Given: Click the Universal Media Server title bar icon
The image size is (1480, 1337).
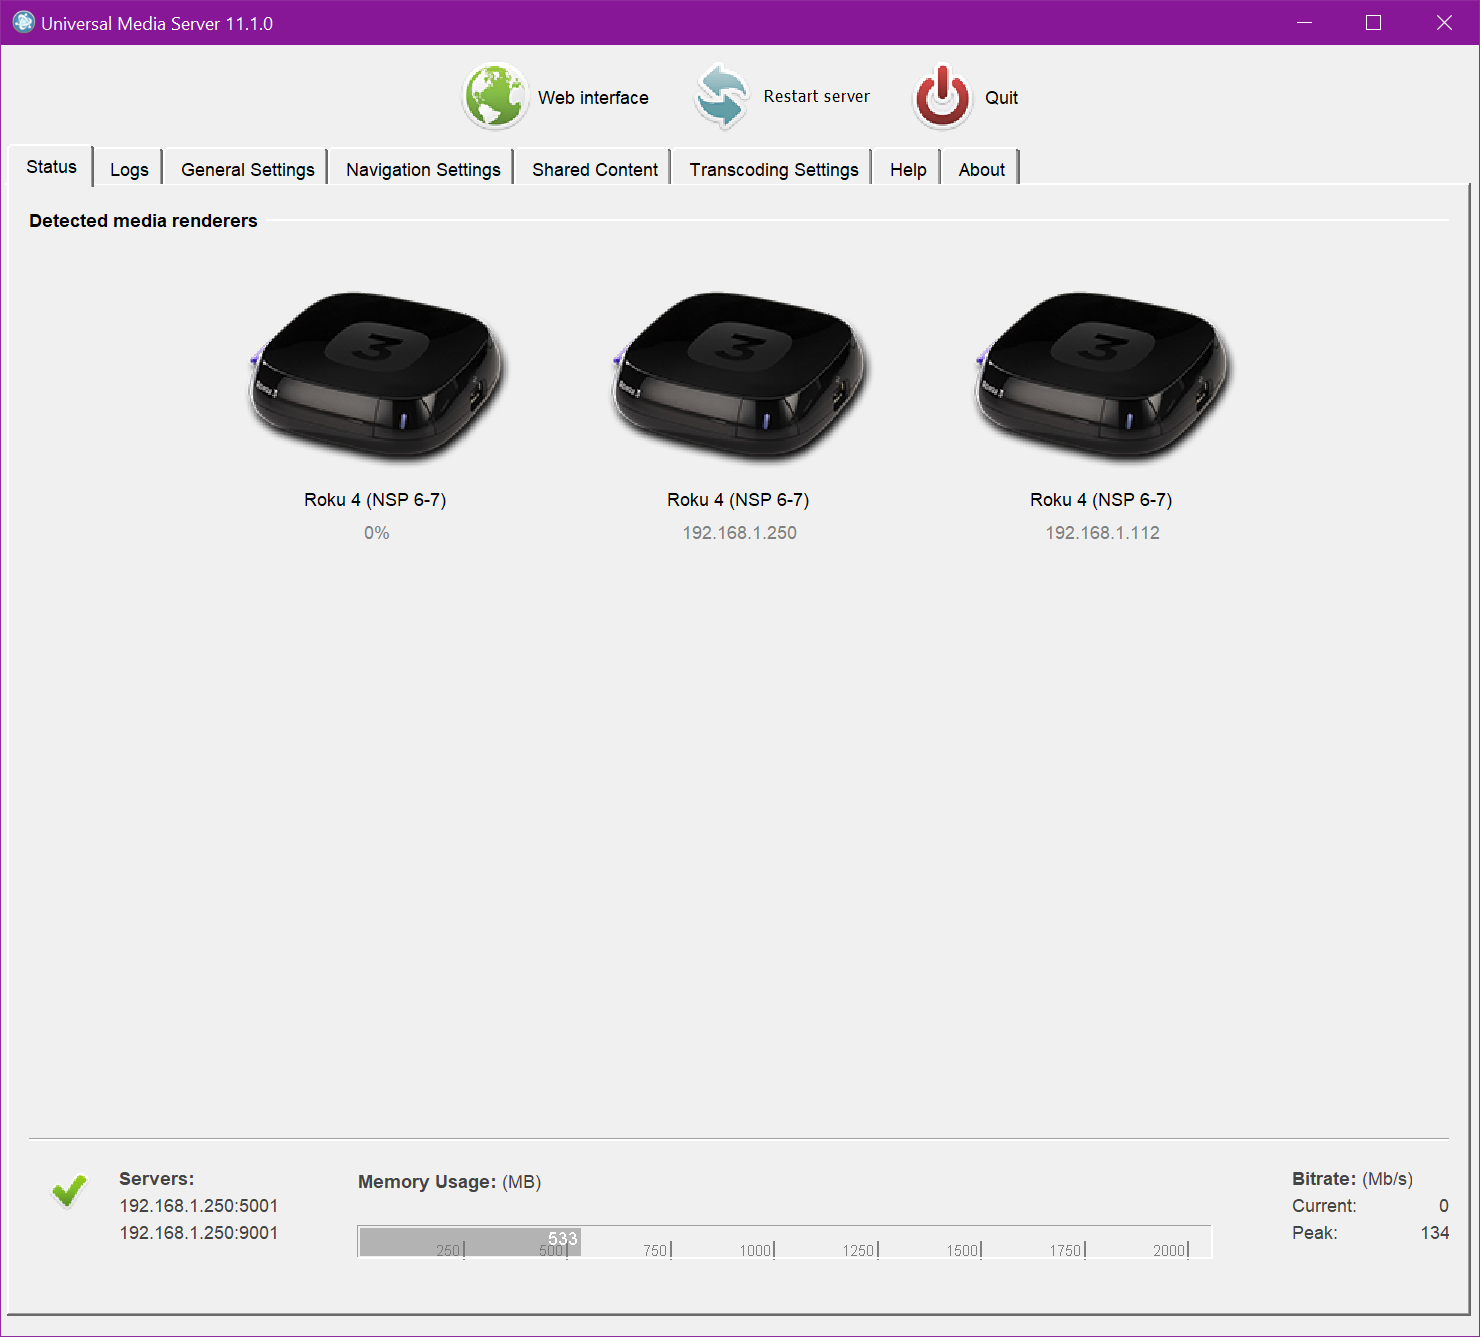Looking at the screenshot, I should click(23, 22).
